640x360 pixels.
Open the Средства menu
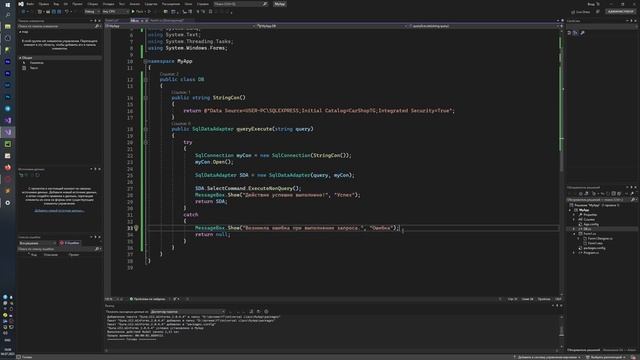pyautogui.click(x=151, y=4)
